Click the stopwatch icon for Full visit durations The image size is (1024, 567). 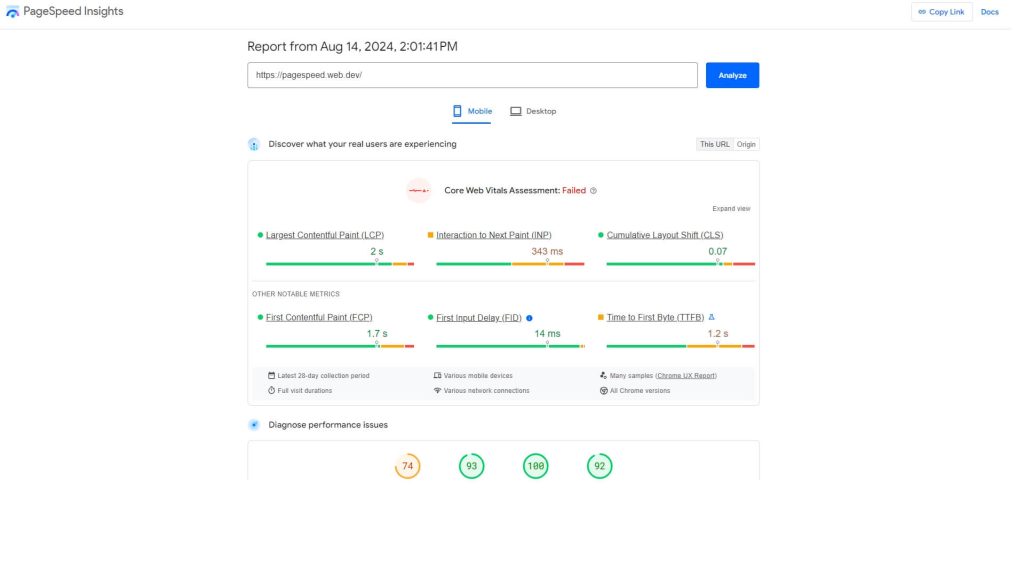[x=271, y=391]
